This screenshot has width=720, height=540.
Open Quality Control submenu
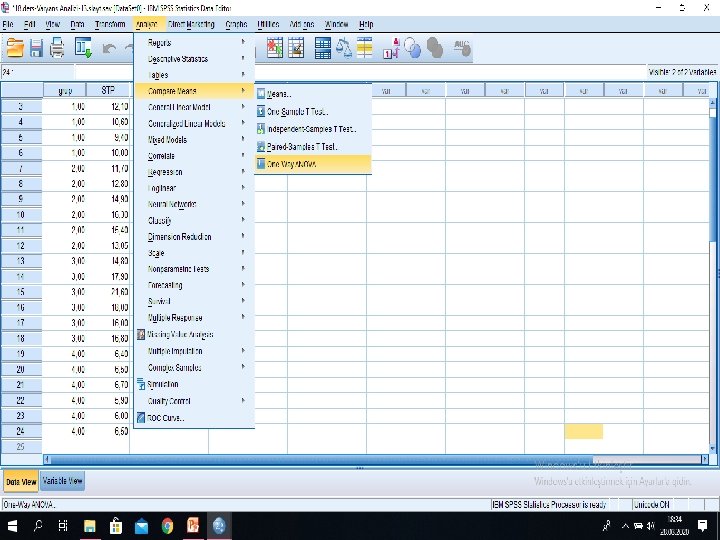195,401
